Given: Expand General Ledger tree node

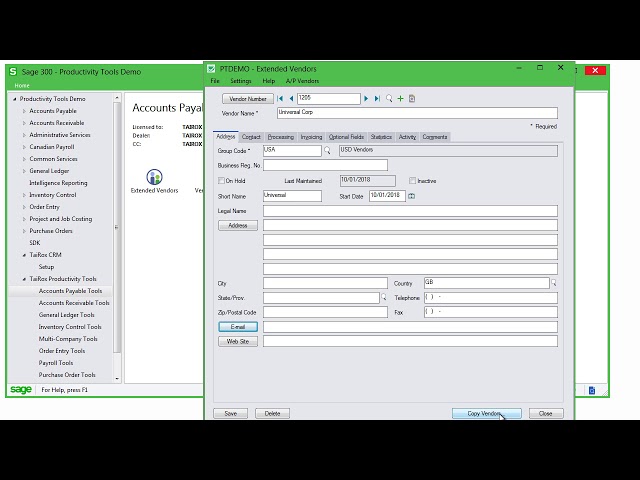Looking at the screenshot, I should (24, 171).
